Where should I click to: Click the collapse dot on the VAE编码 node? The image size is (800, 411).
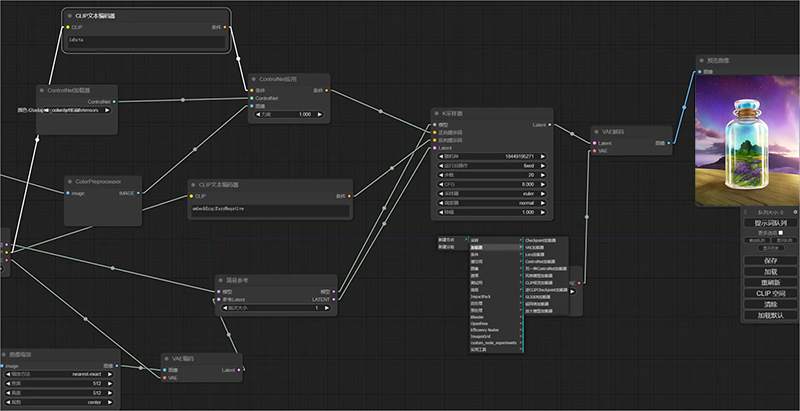167,359
